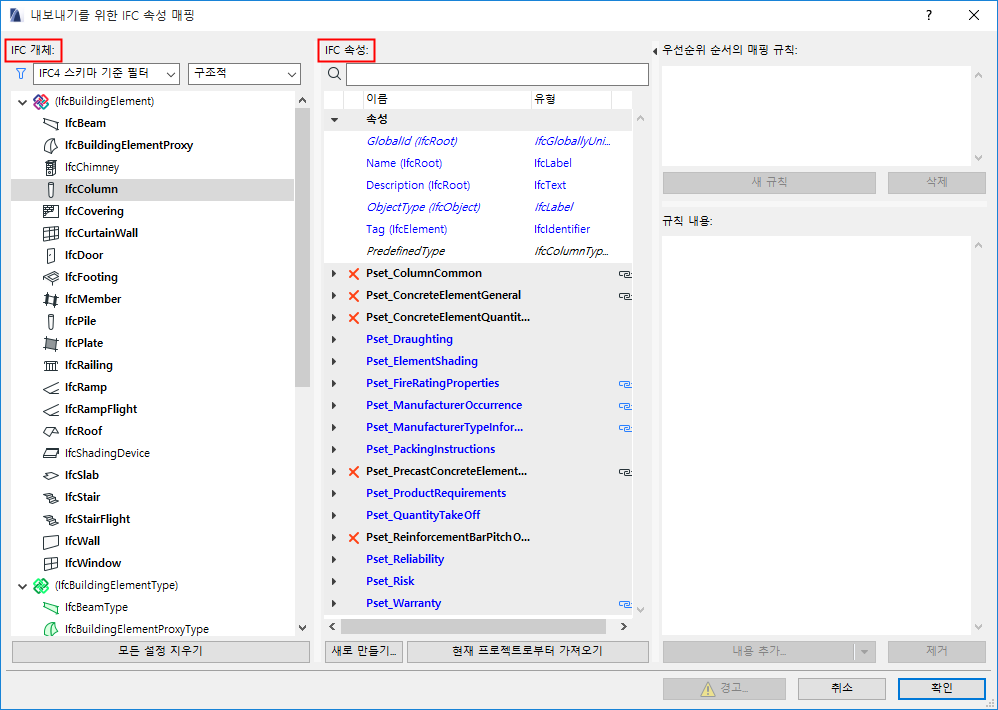998x710 pixels.
Task: Click the IfcRailing icon
Action: tap(50, 365)
